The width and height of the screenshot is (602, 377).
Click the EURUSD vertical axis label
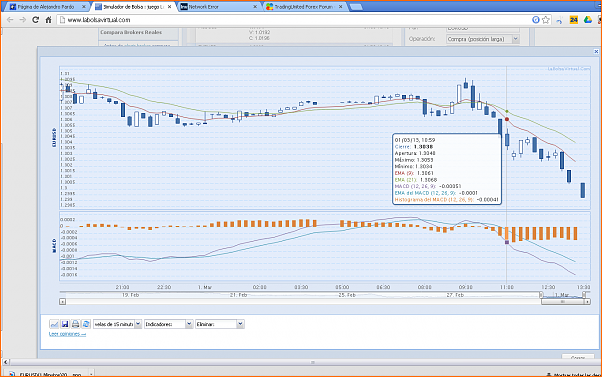[54, 137]
